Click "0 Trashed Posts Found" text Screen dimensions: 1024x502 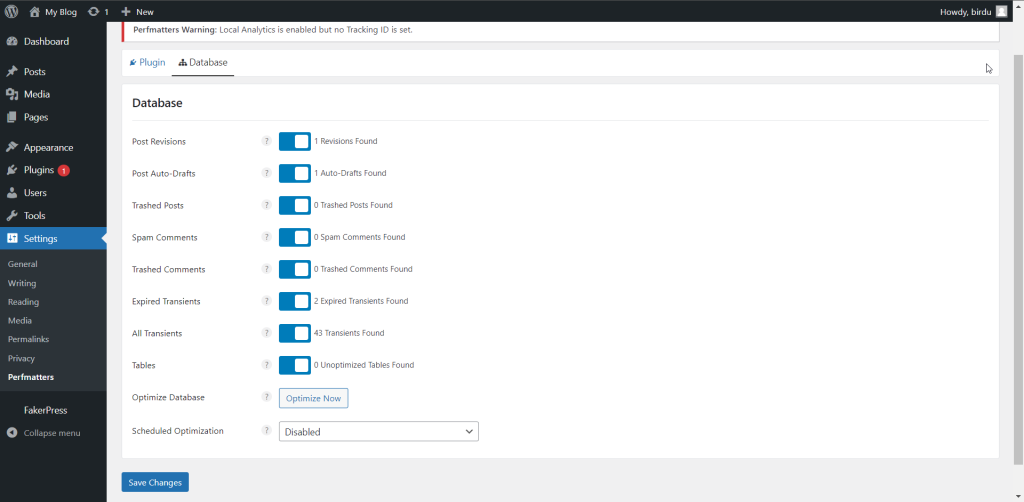pyautogui.click(x=353, y=205)
